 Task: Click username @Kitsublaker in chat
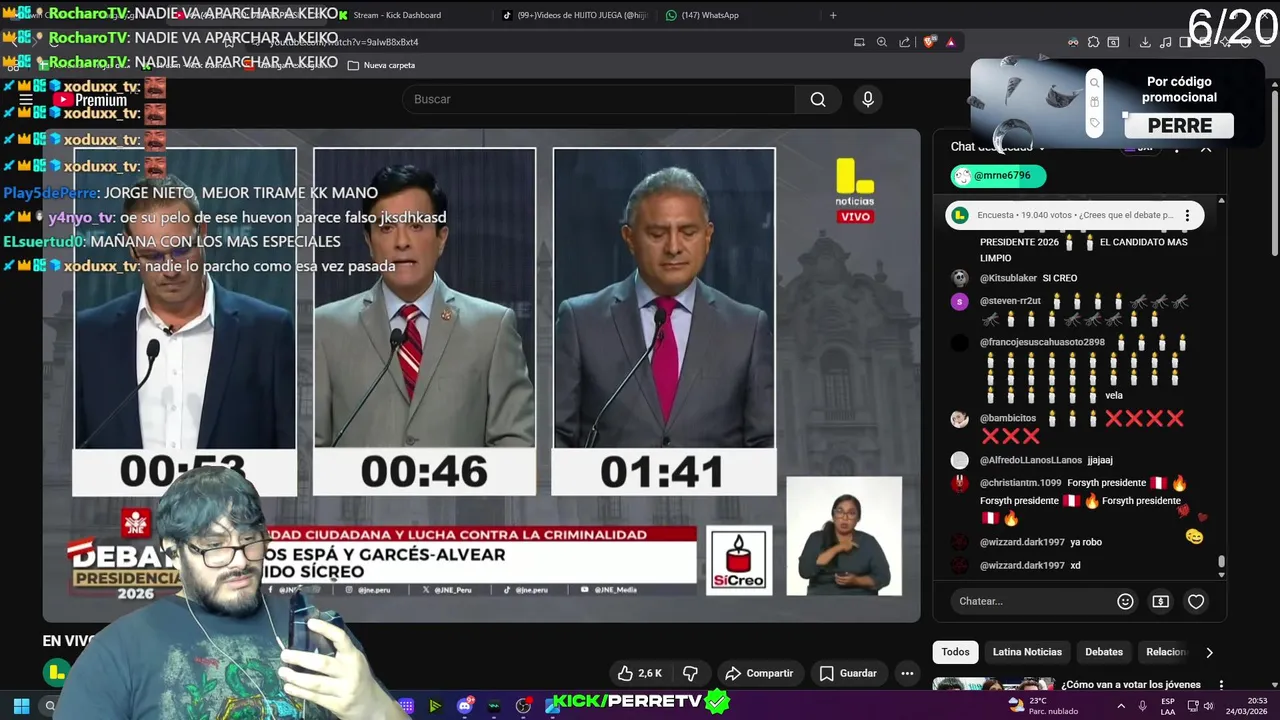(x=1008, y=278)
